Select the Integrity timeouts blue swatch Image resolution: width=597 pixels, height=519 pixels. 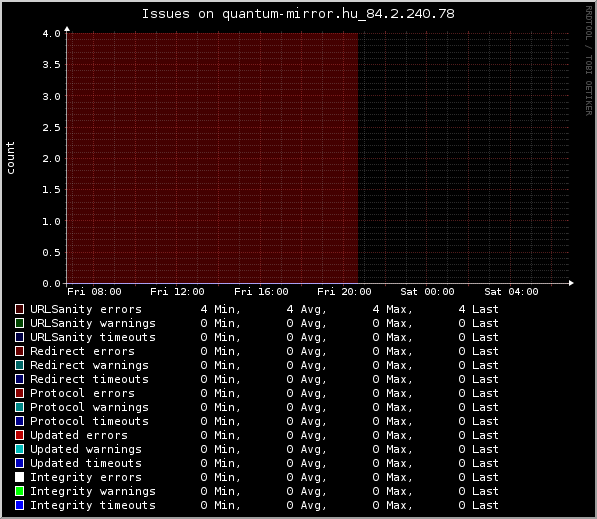pyautogui.click(x=19, y=505)
